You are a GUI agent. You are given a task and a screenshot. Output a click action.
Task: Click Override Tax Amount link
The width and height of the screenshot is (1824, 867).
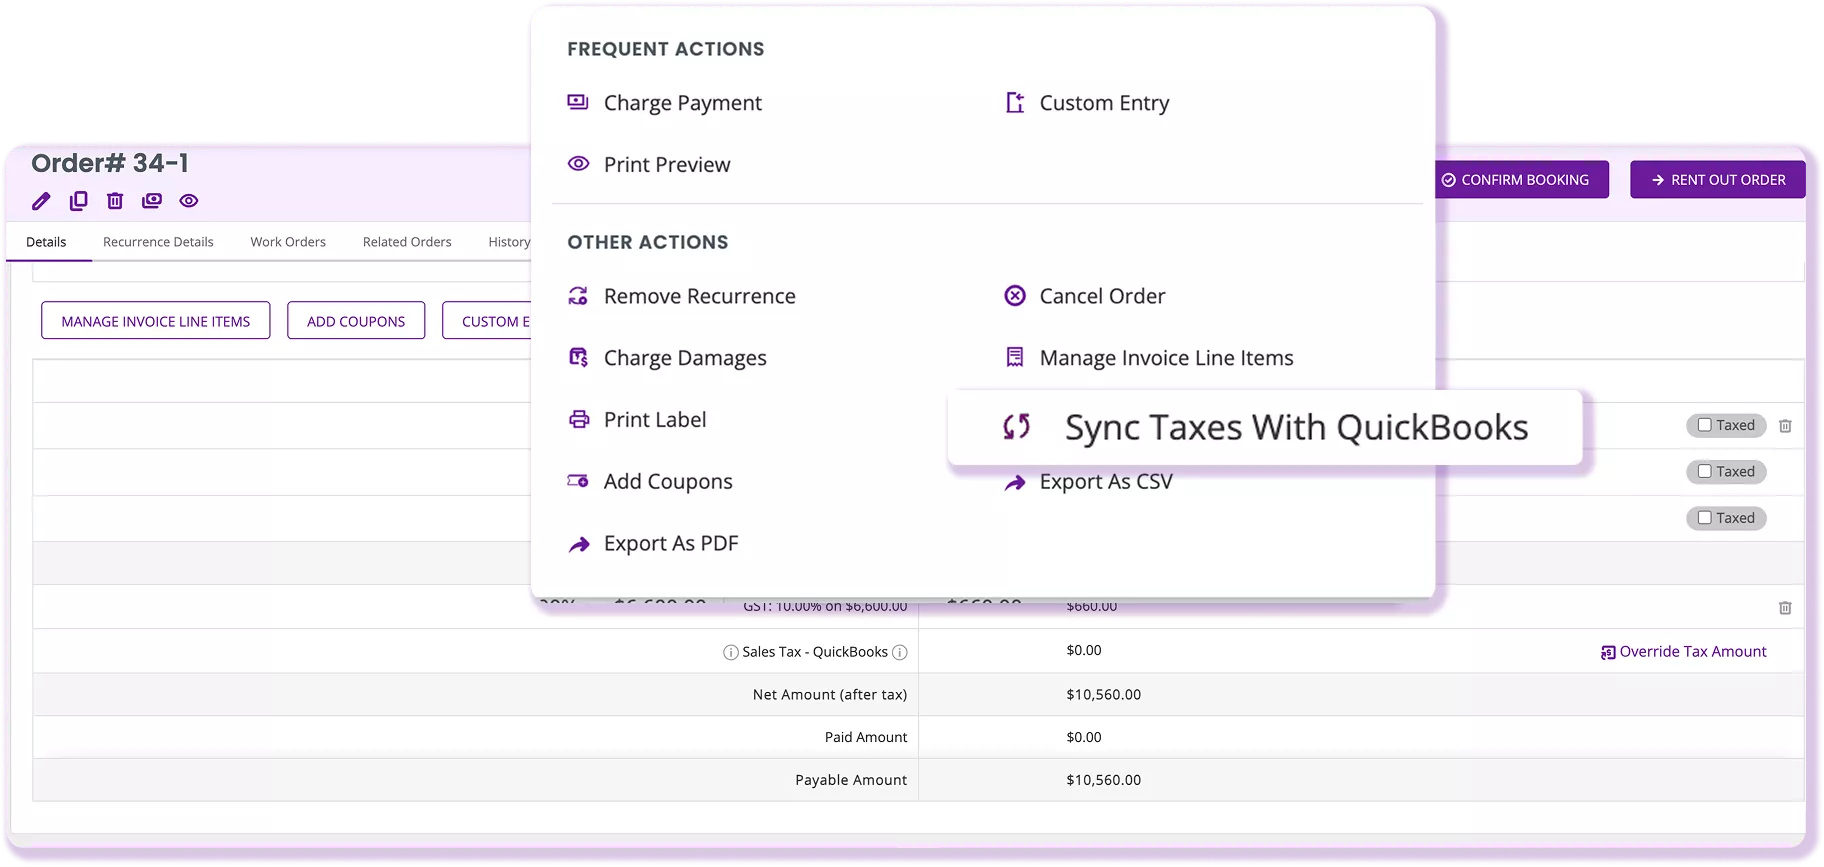tap(1693, 652)
